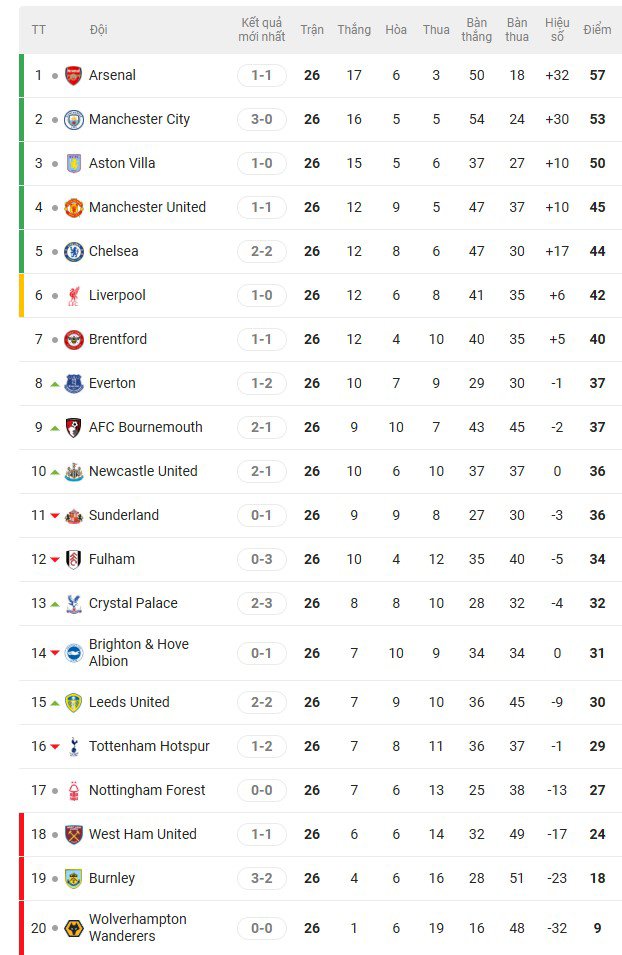Click Fulham's 0-3 latest result badge
This screenshot has width=622, height=955.
pos(262,559)
